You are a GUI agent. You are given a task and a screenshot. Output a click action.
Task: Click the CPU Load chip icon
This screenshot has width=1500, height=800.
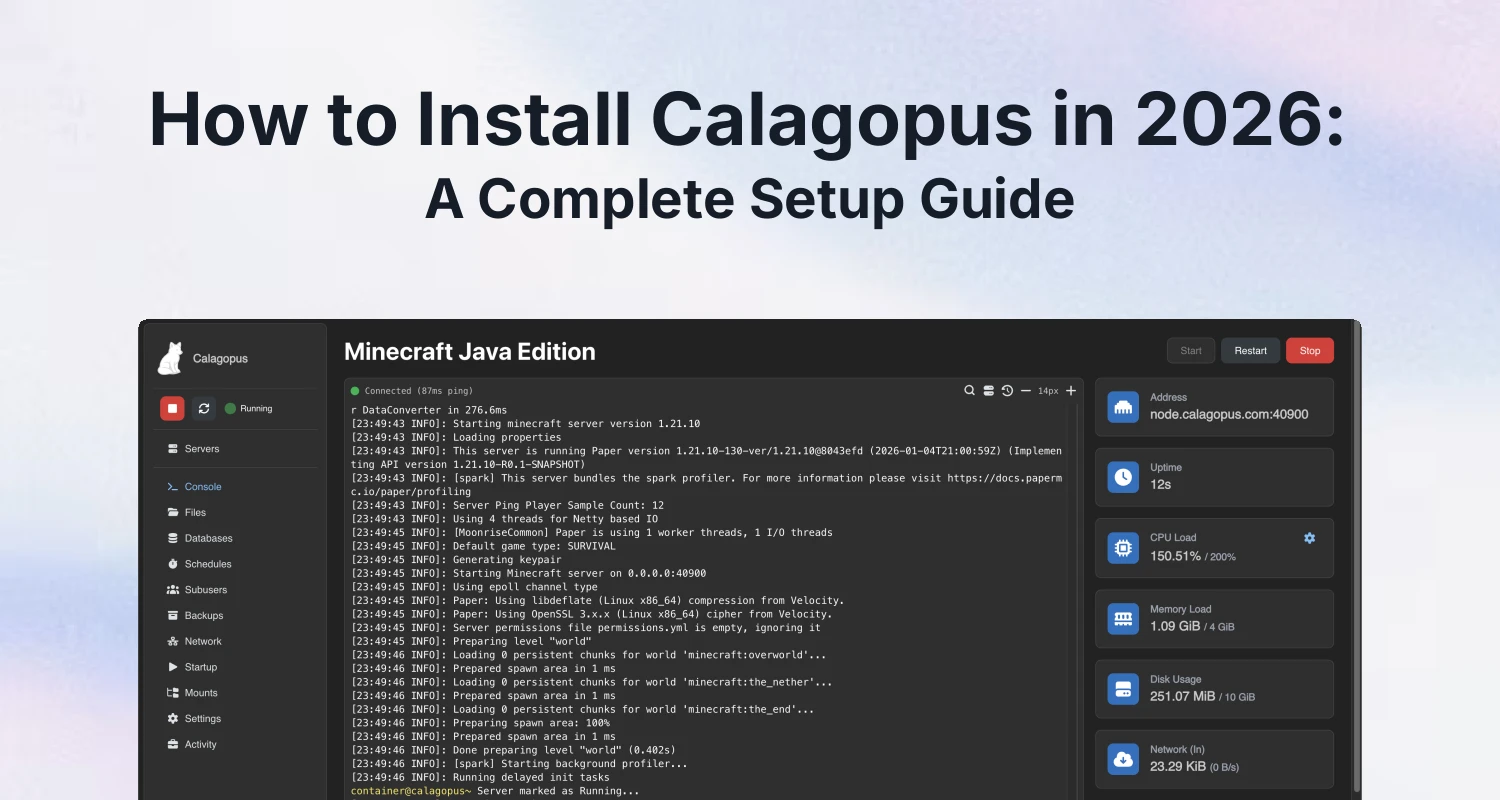click(1123, 548)
